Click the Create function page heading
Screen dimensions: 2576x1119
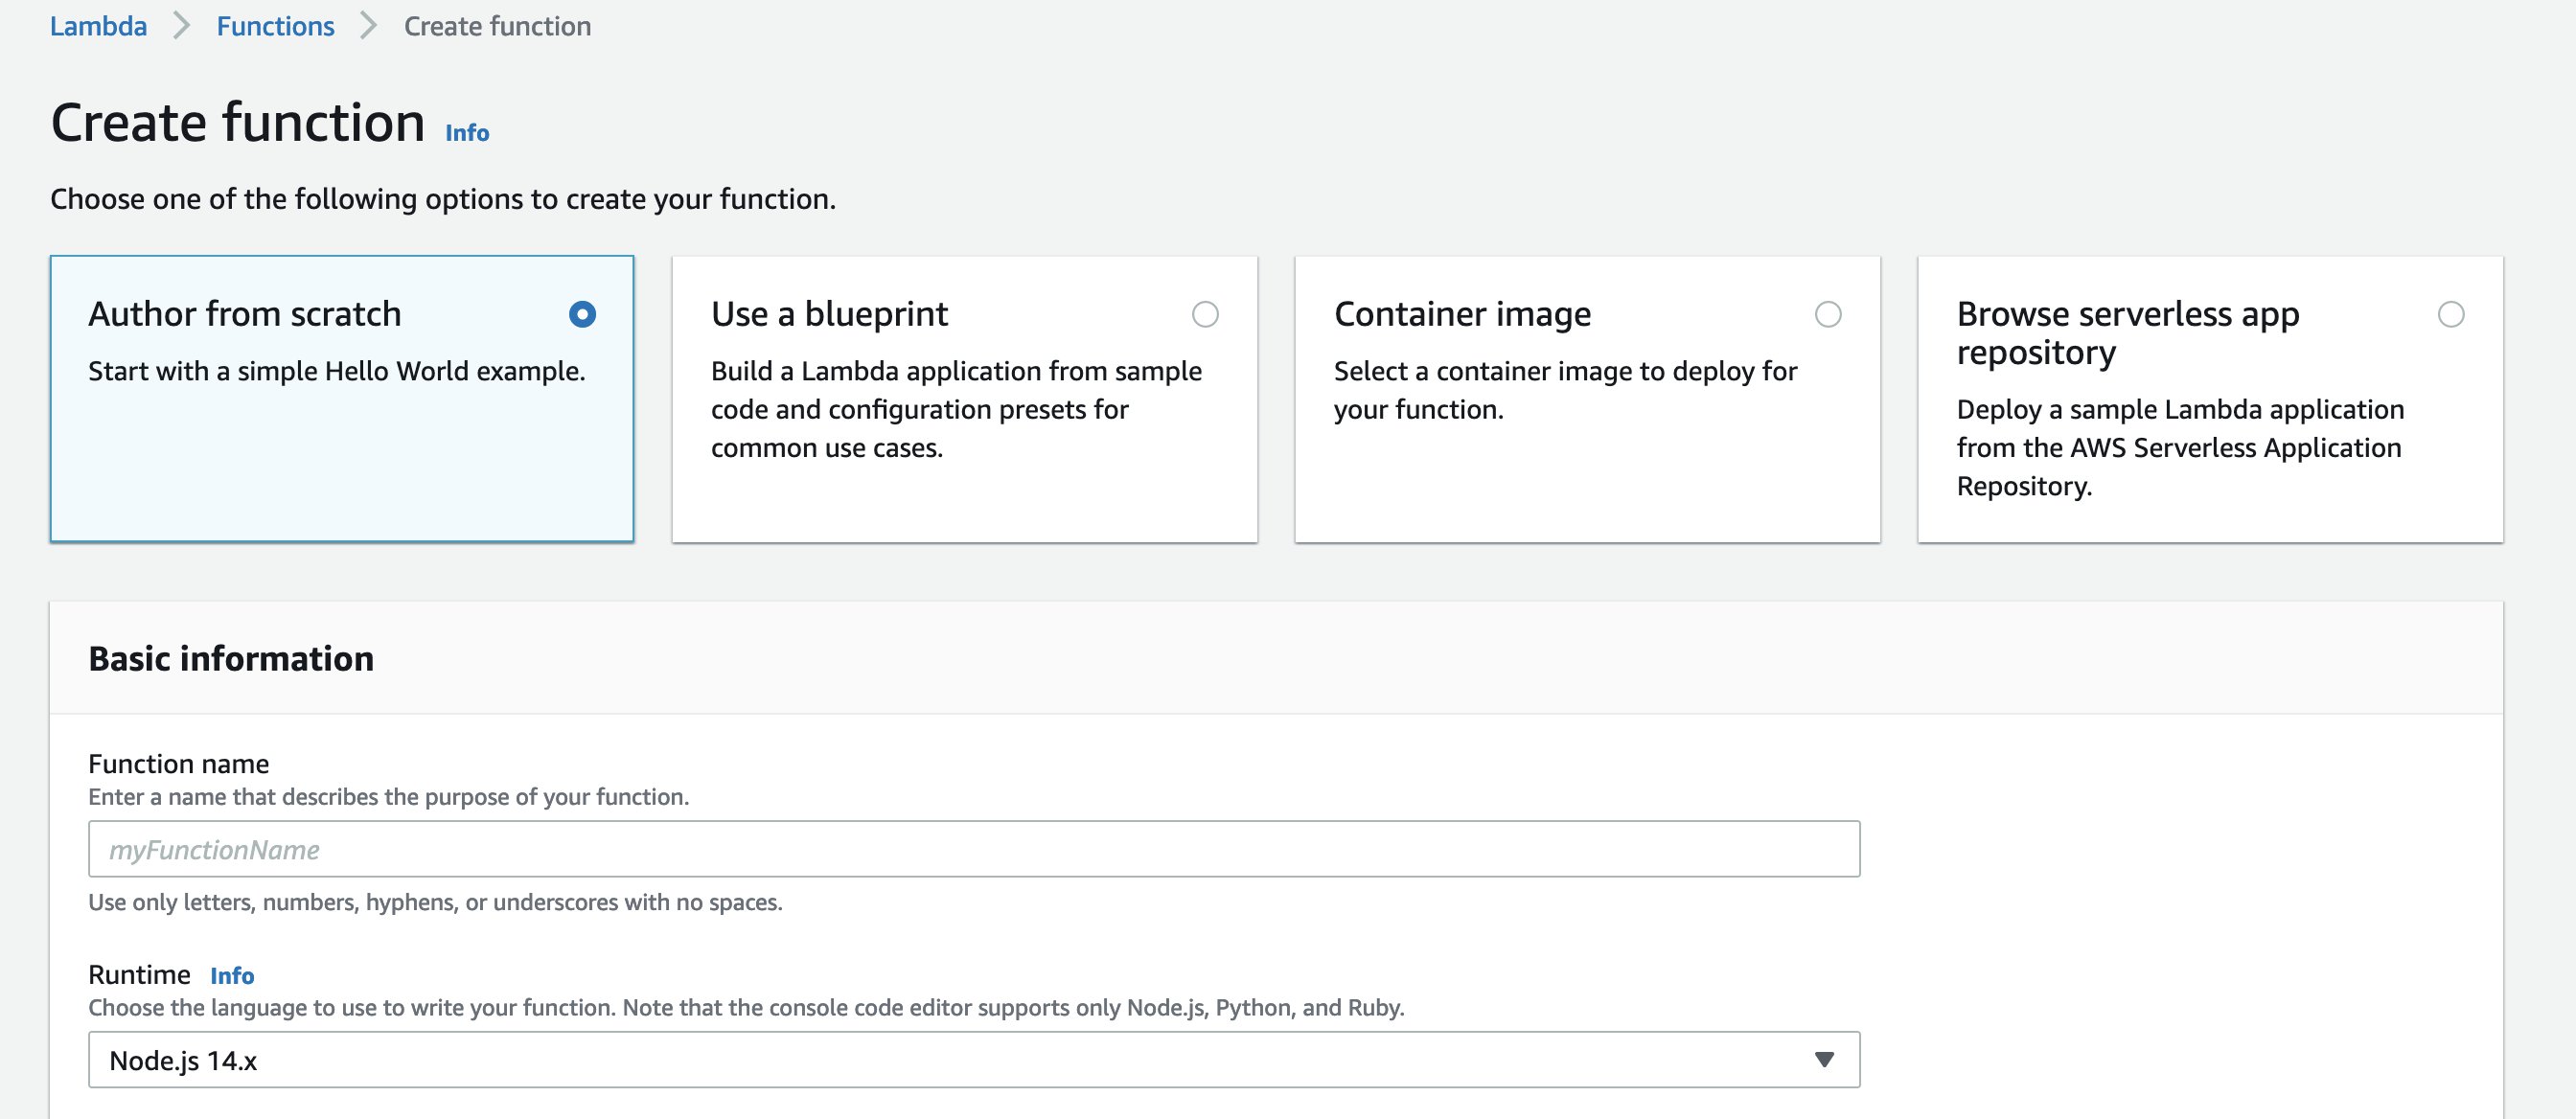[238, 123]
